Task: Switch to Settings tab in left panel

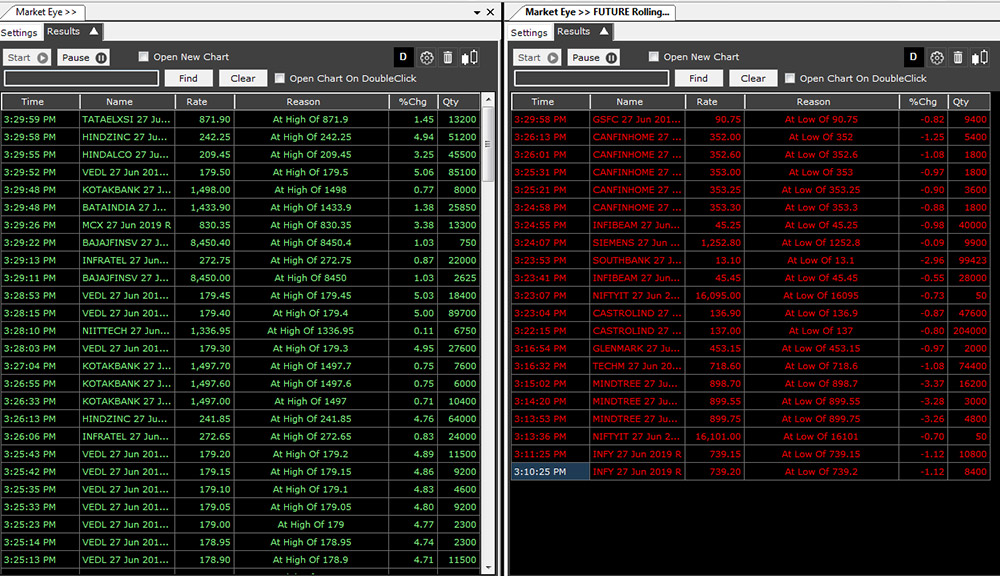Action: click(19, 33)
